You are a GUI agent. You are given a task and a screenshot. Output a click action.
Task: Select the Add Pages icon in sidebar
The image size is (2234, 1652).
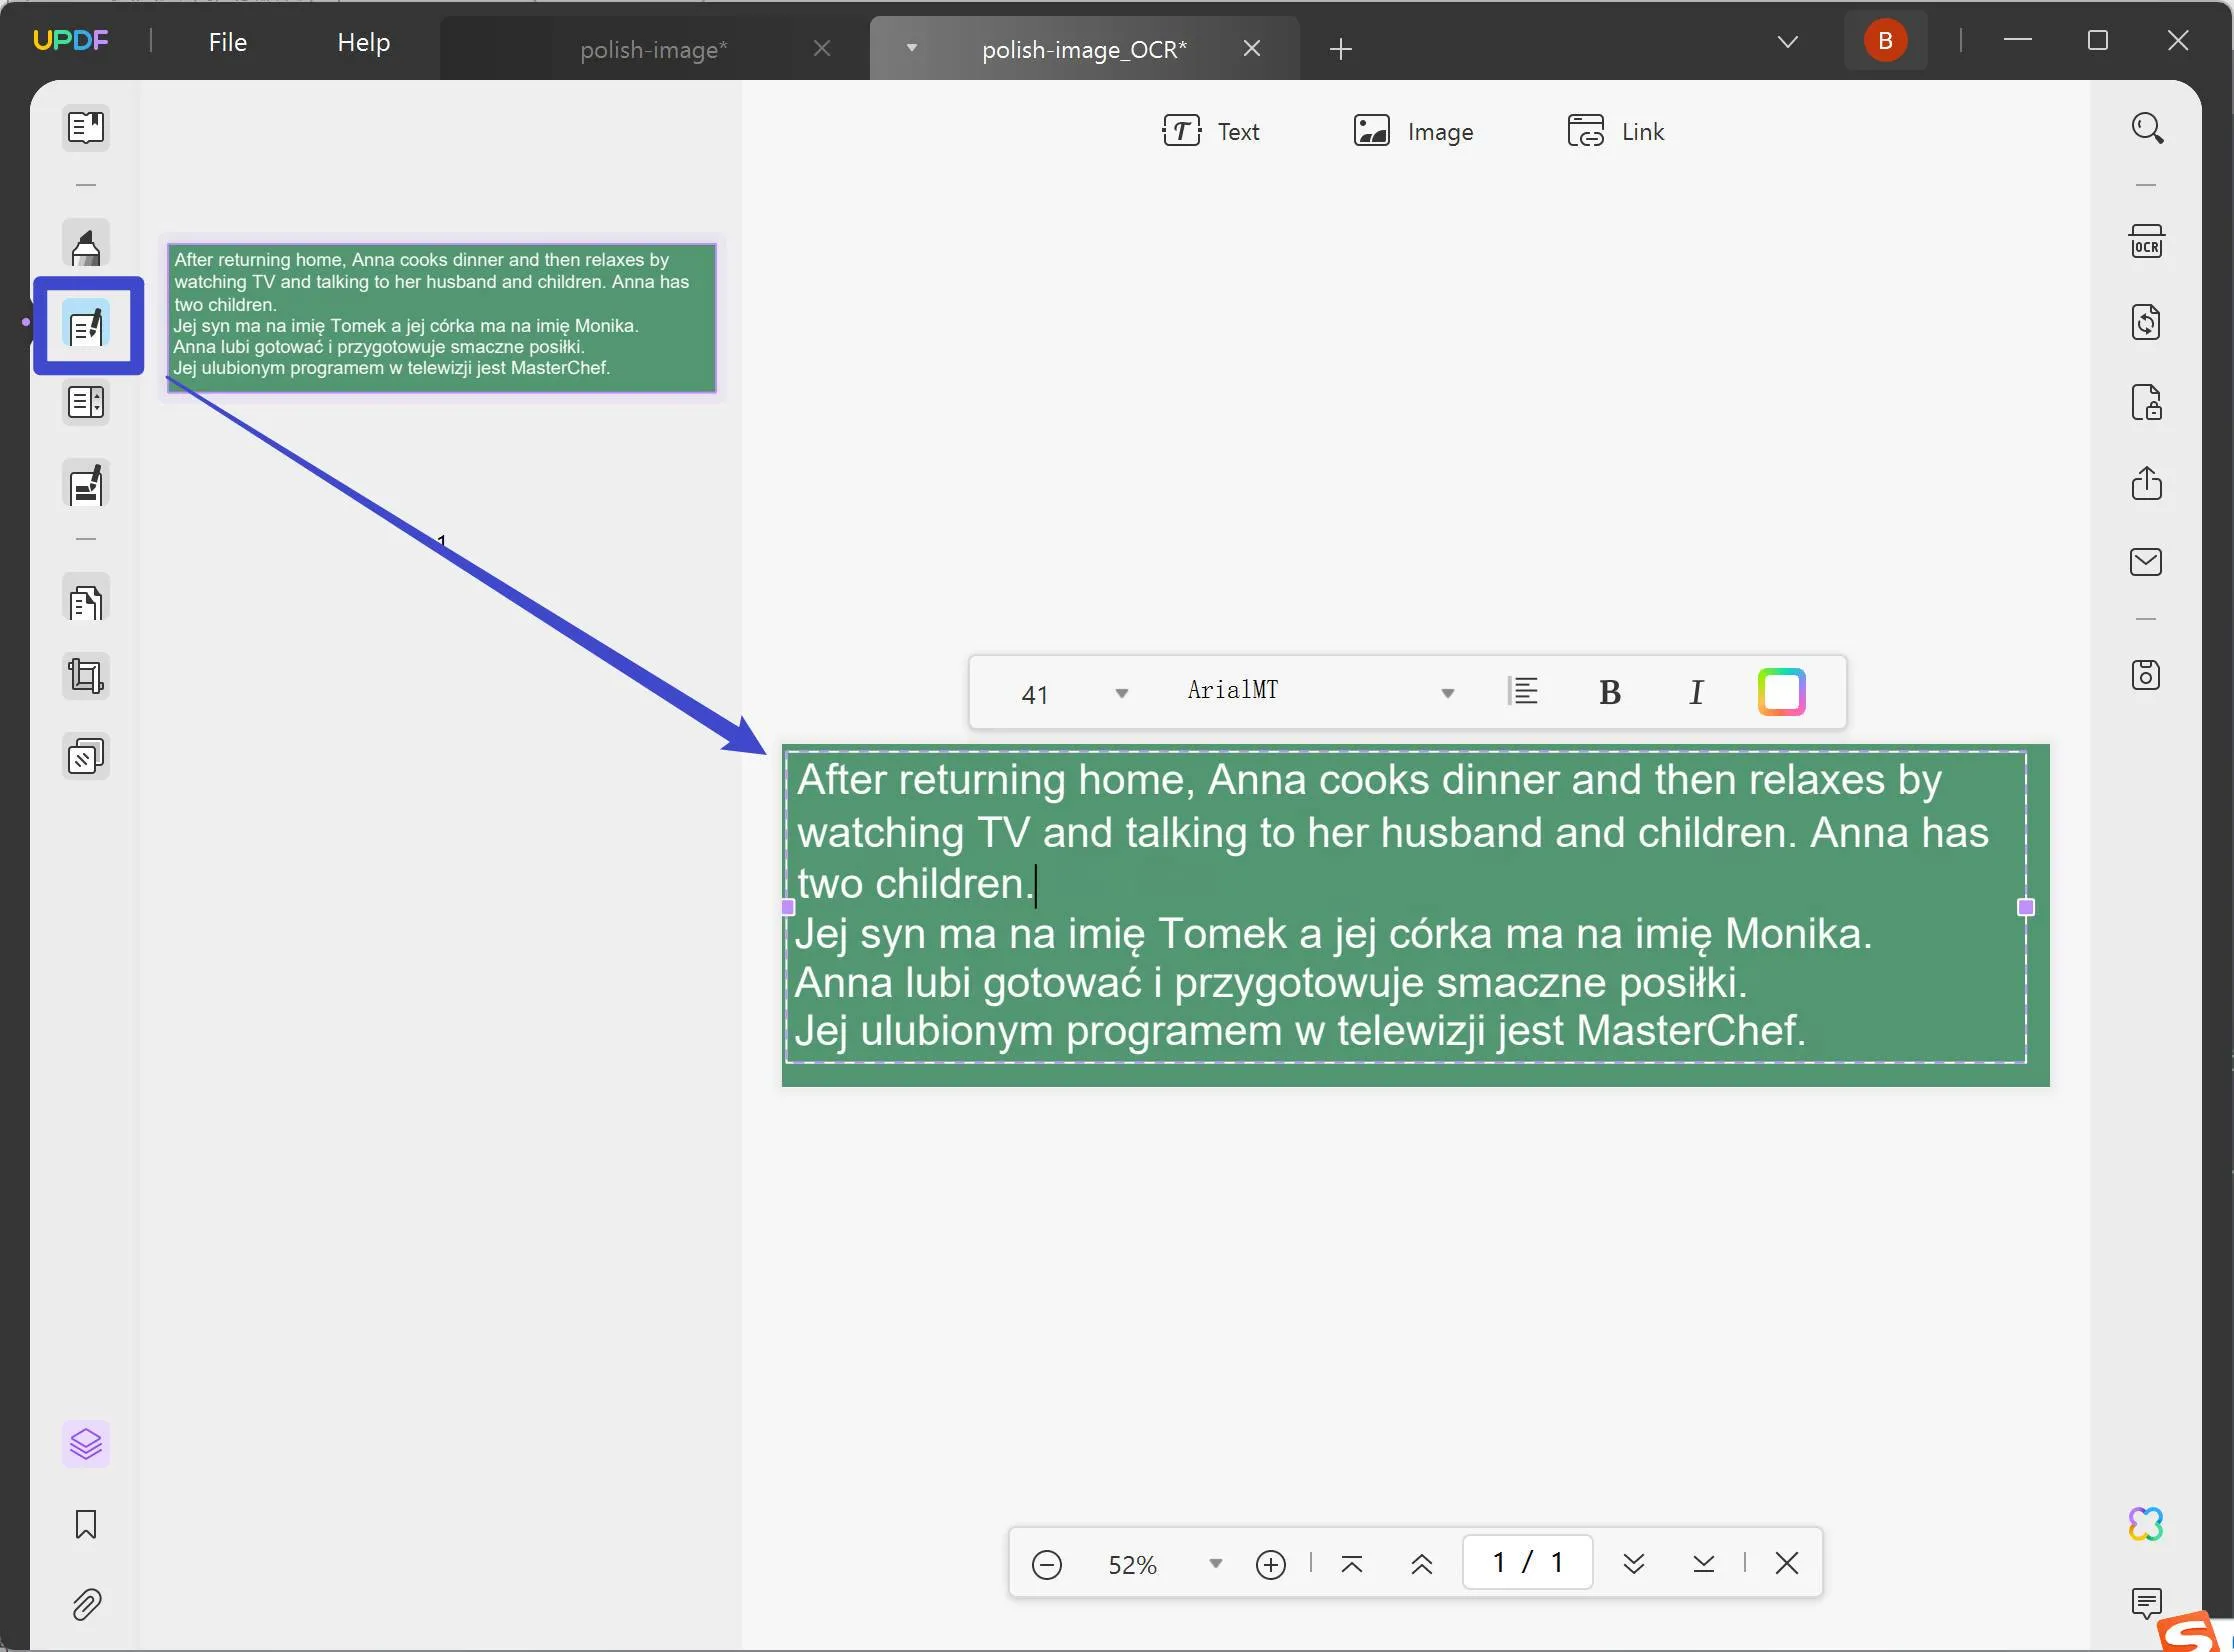pyautogui.click(x=85, y=600)
